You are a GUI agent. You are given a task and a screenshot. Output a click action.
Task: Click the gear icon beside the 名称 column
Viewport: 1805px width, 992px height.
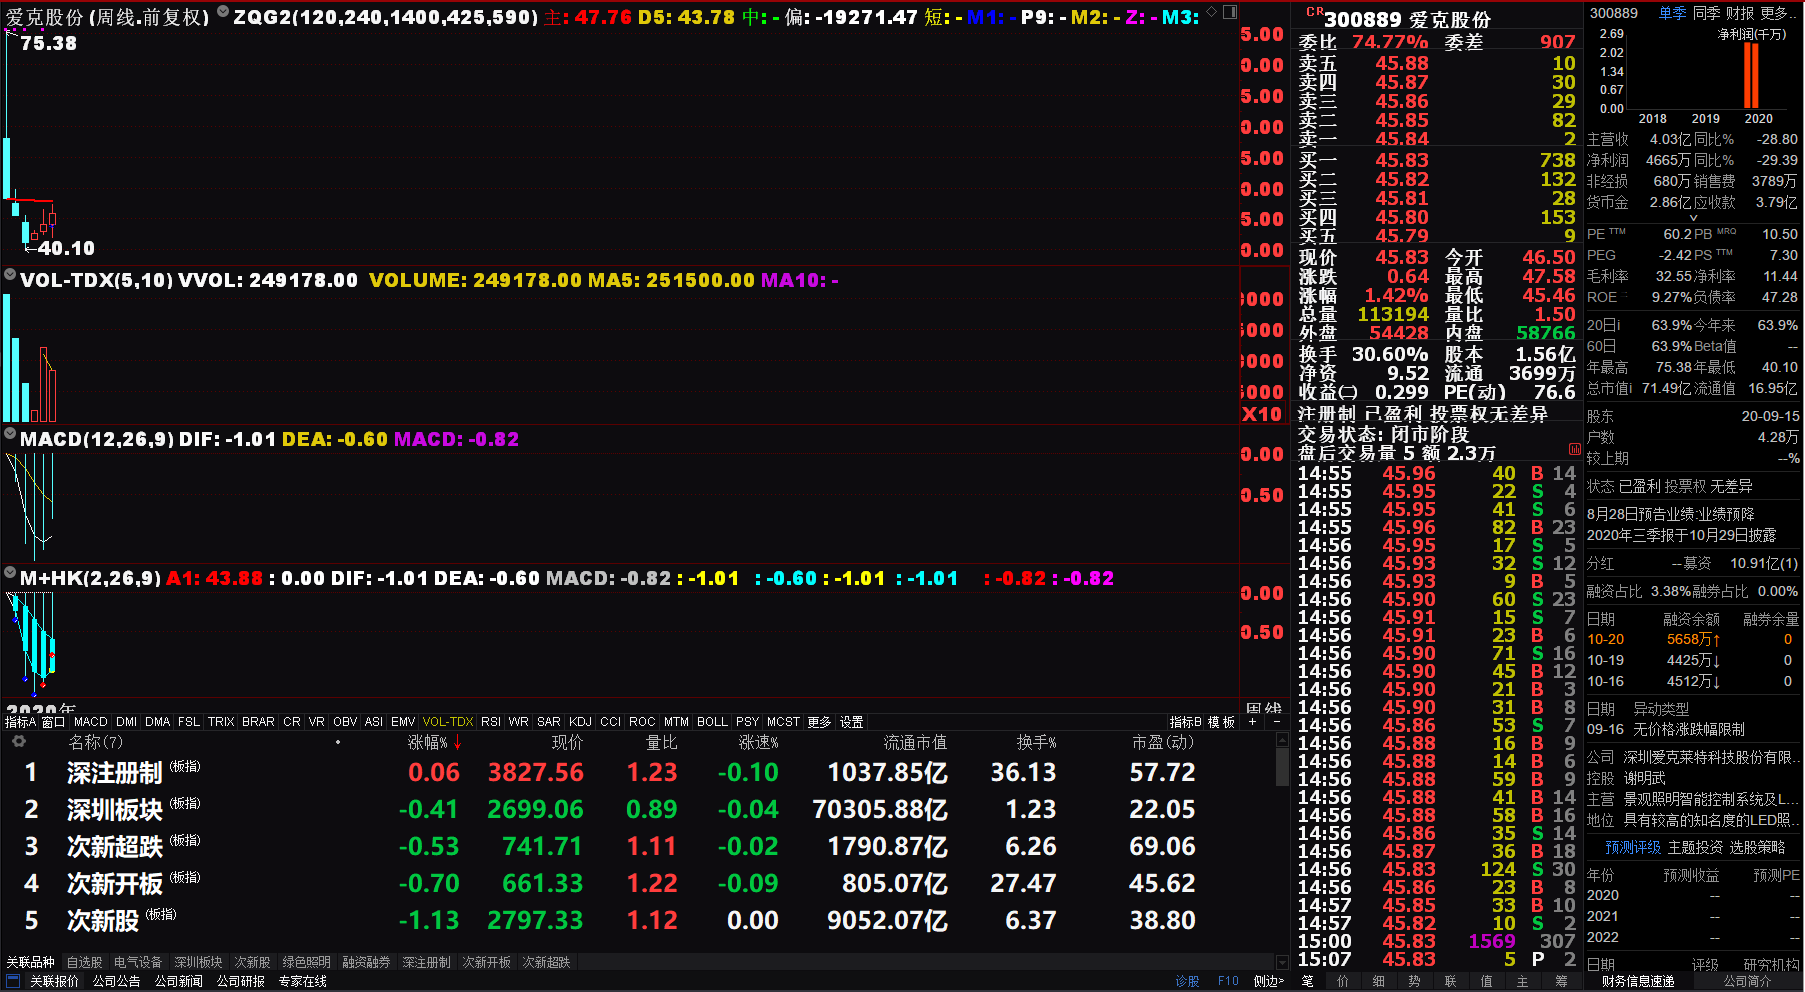pos(18,742)
